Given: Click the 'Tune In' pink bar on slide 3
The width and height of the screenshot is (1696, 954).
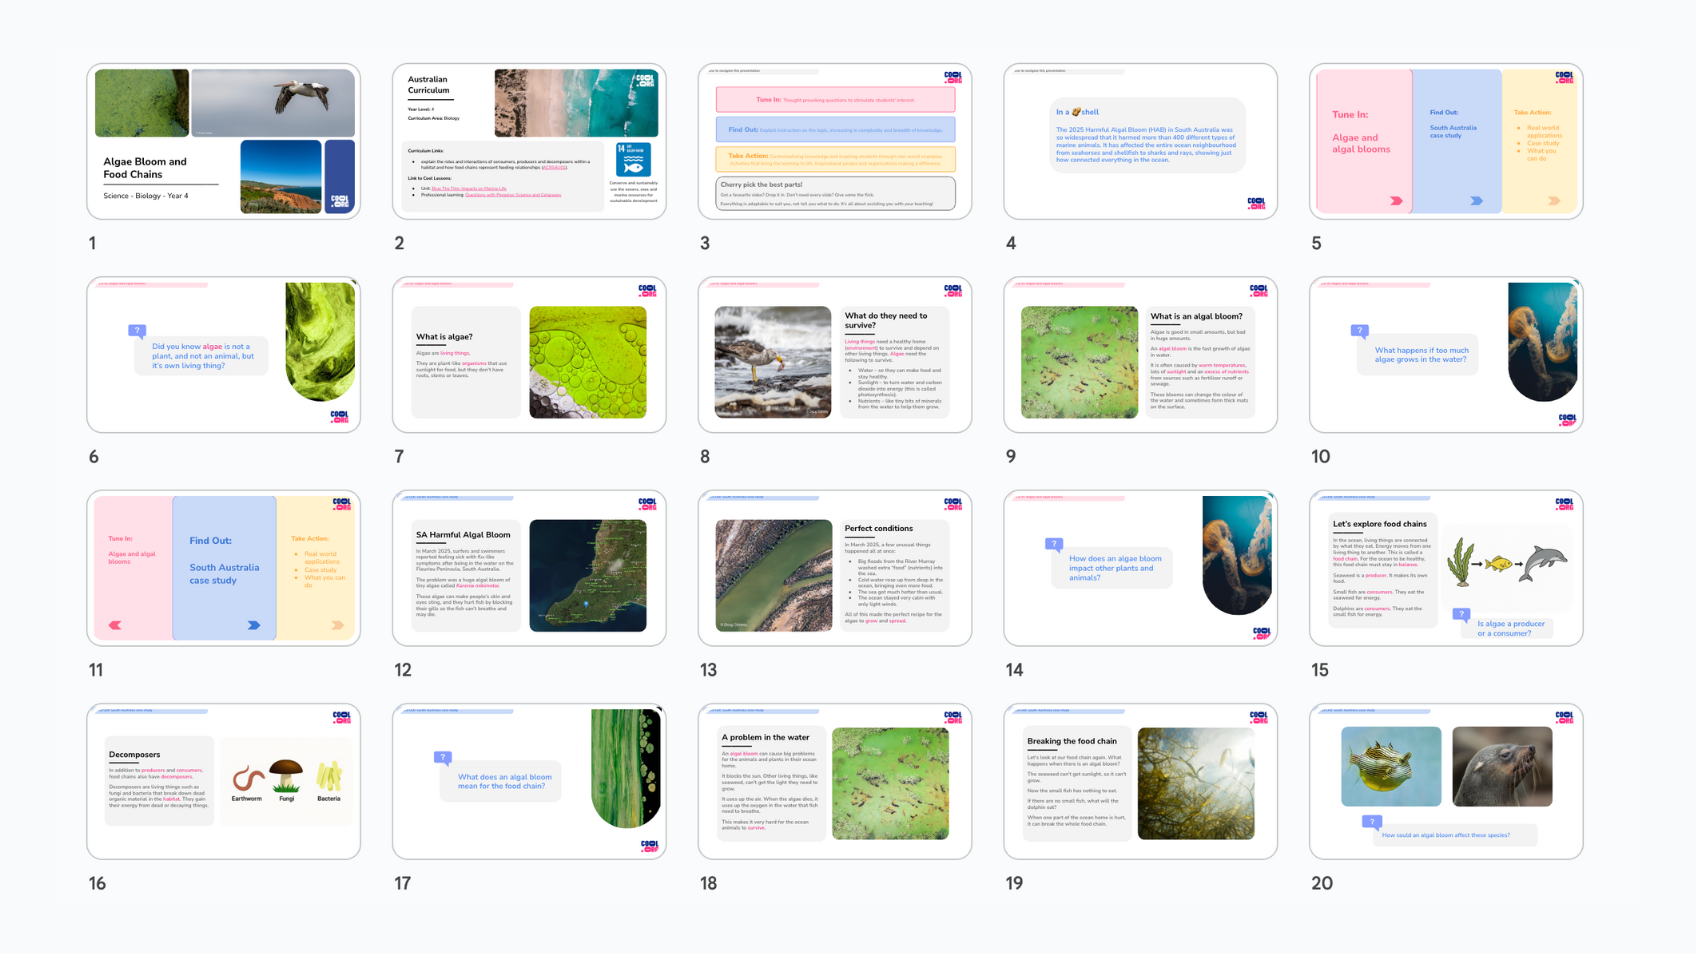Looking at the screenshot, I should [x=835, y=100].
